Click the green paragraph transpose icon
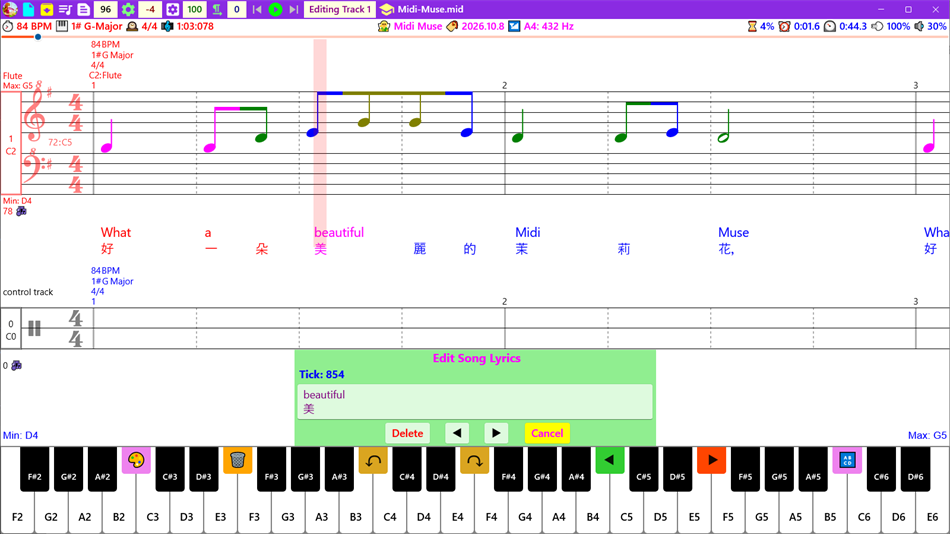The width and height of the screenshot is (950, 534). tap(217, 9)
